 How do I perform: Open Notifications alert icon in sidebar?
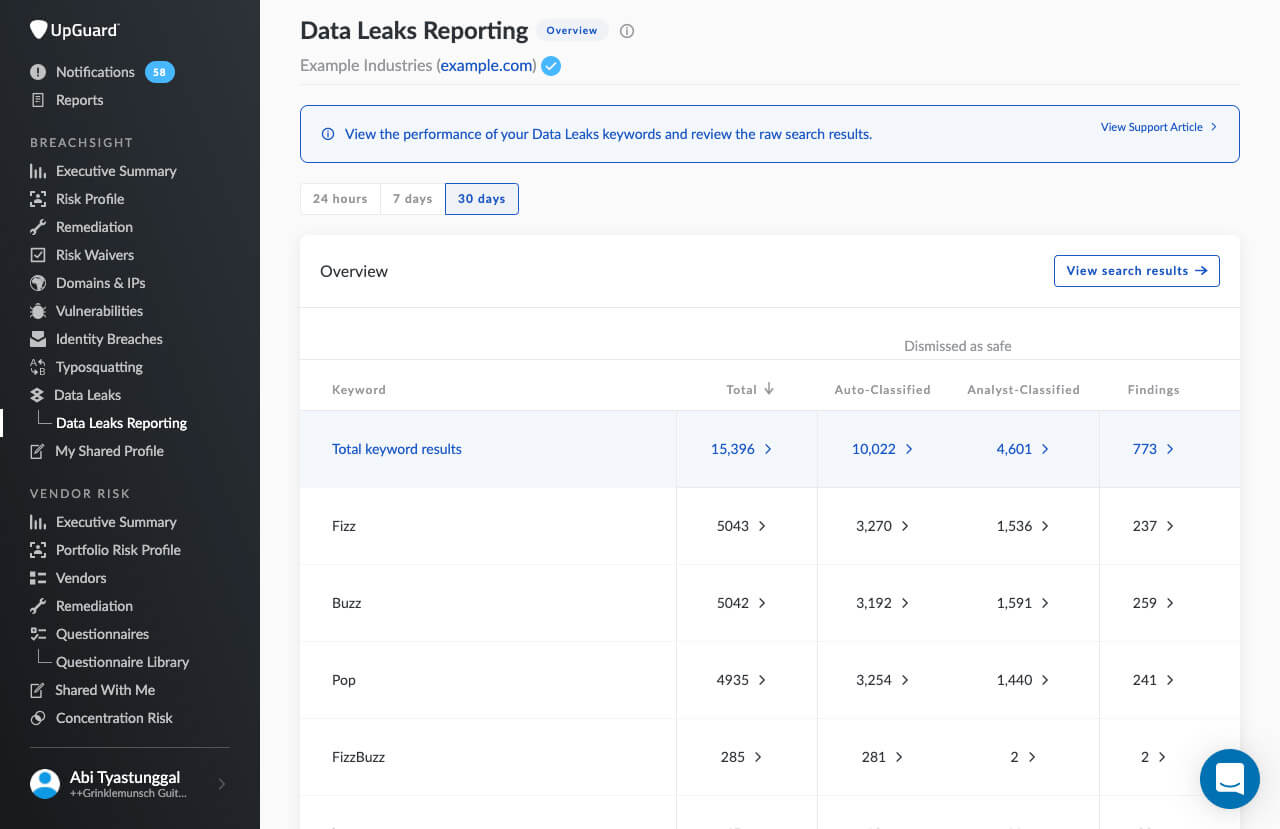(38, 72)
